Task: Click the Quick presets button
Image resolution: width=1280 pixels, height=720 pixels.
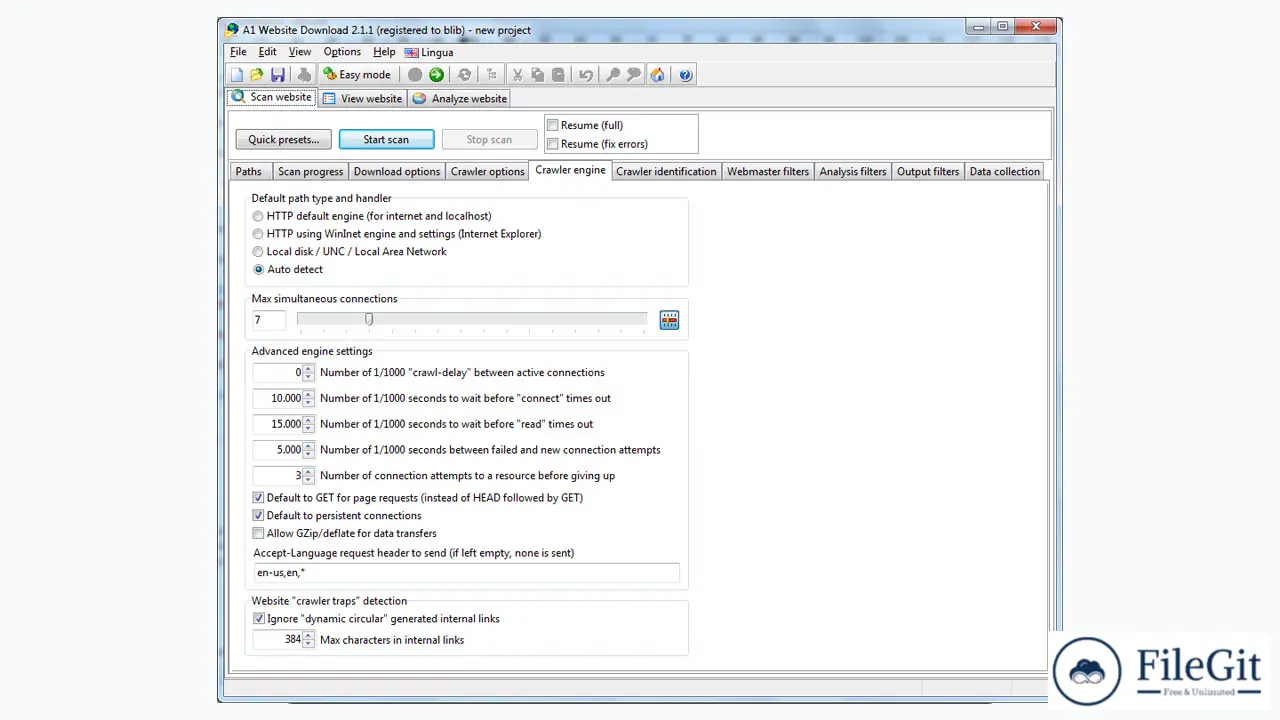Action: 284,140
